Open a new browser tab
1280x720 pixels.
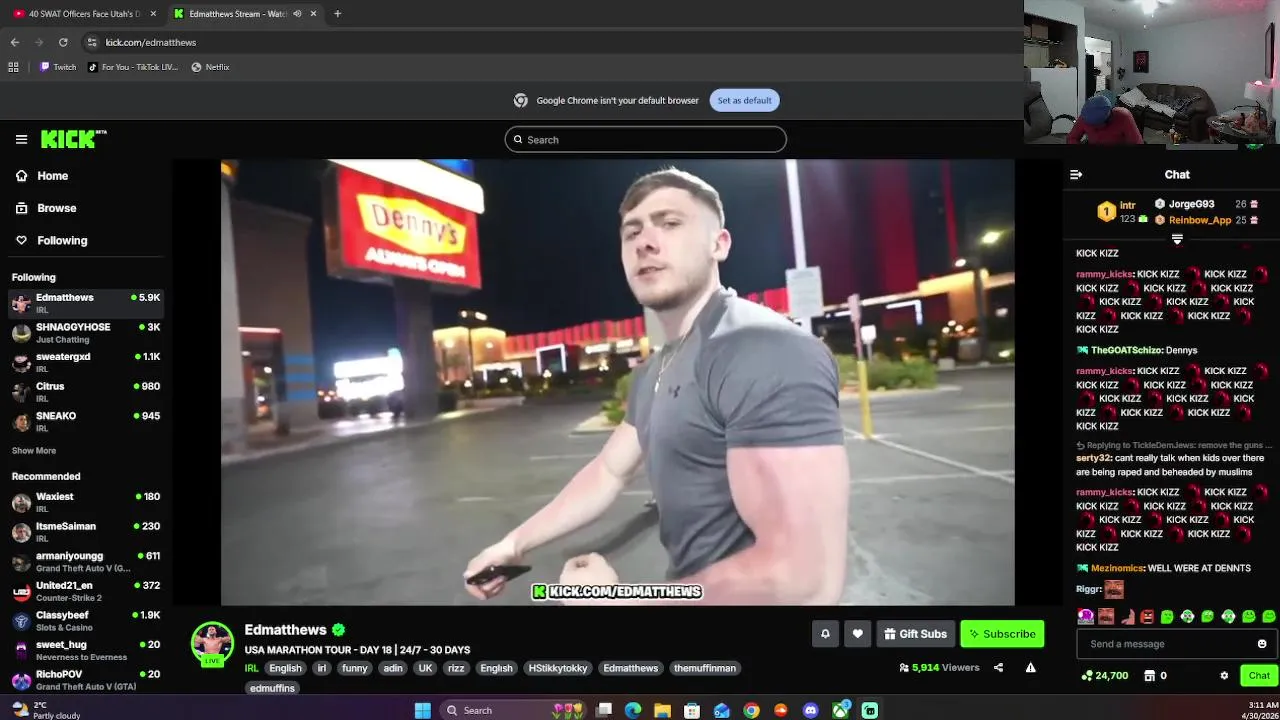coord(337,14)
